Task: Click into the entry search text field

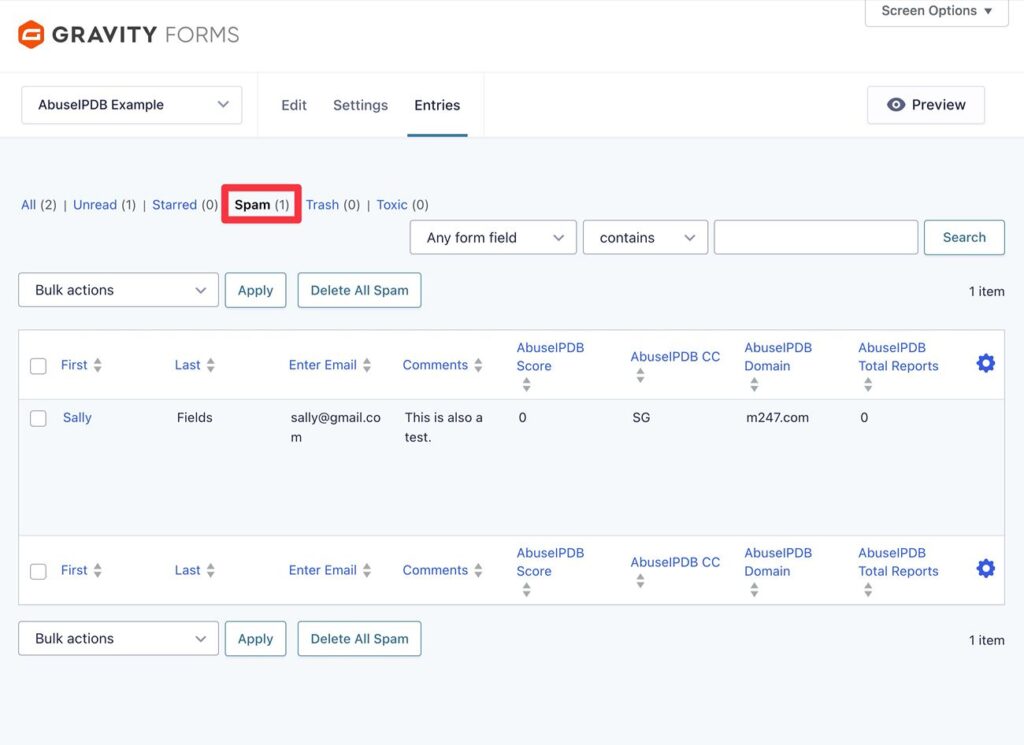Action: pyautogui.click(x=816, y=238)
